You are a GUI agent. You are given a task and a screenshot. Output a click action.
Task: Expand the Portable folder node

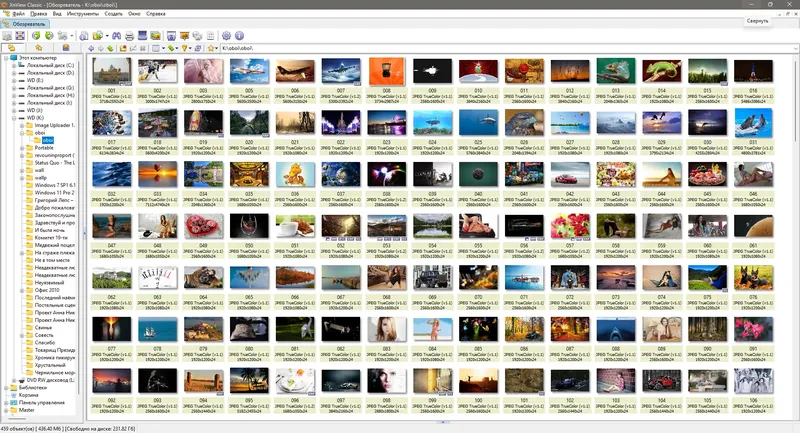pos(22,148)
